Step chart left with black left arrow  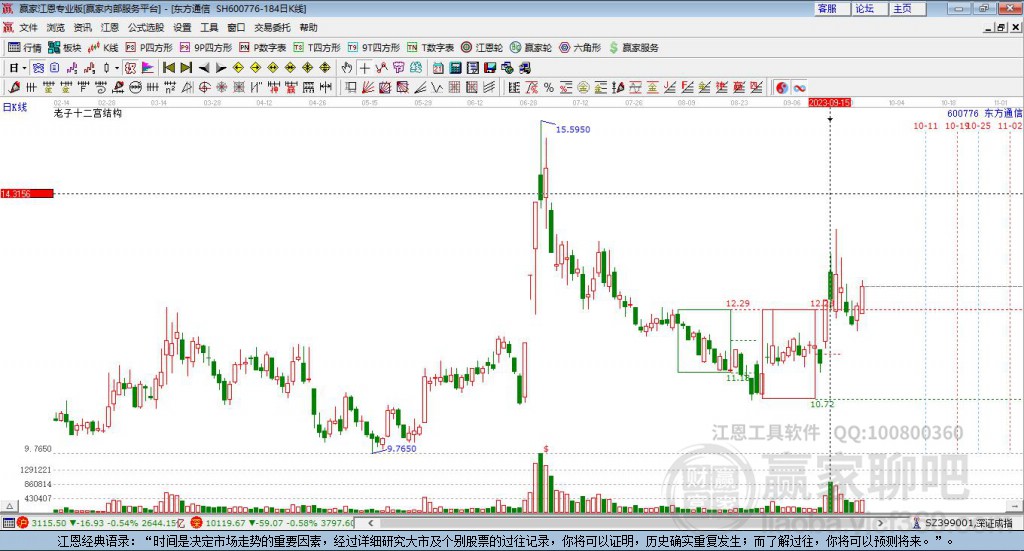pos(204,68)
